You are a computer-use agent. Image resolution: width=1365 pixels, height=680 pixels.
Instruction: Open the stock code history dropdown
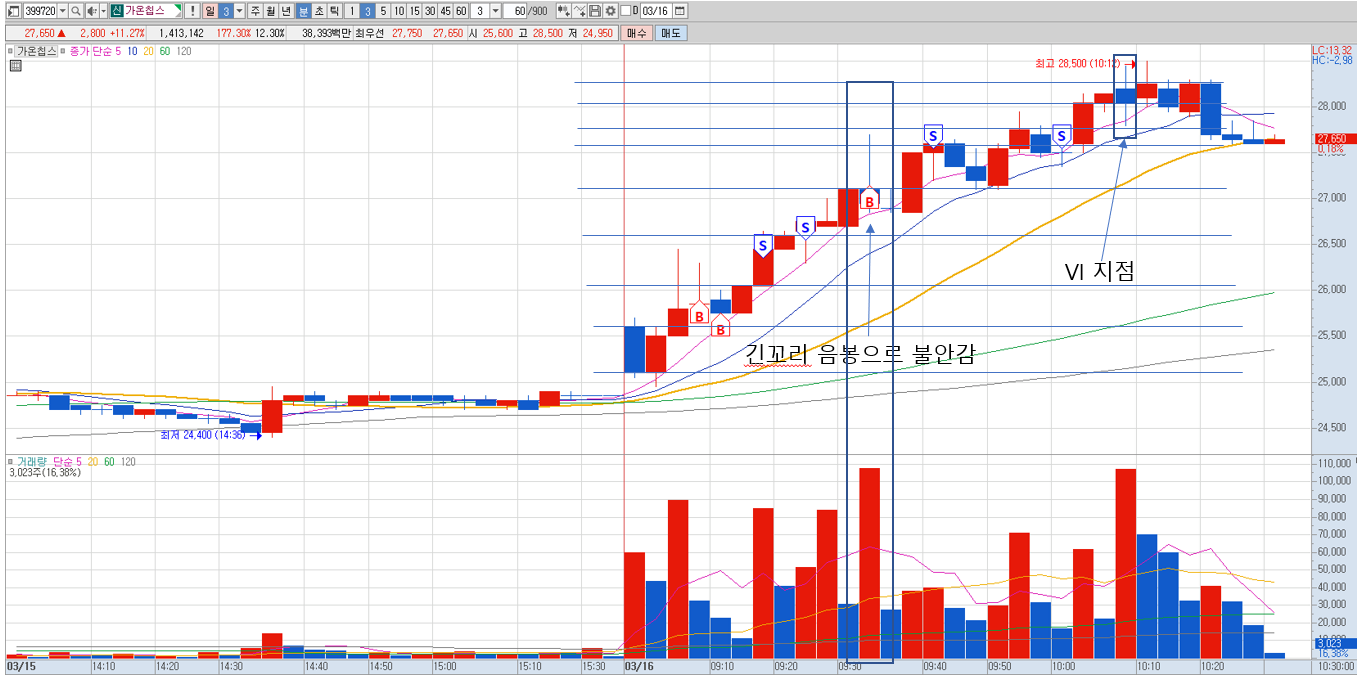62,11
